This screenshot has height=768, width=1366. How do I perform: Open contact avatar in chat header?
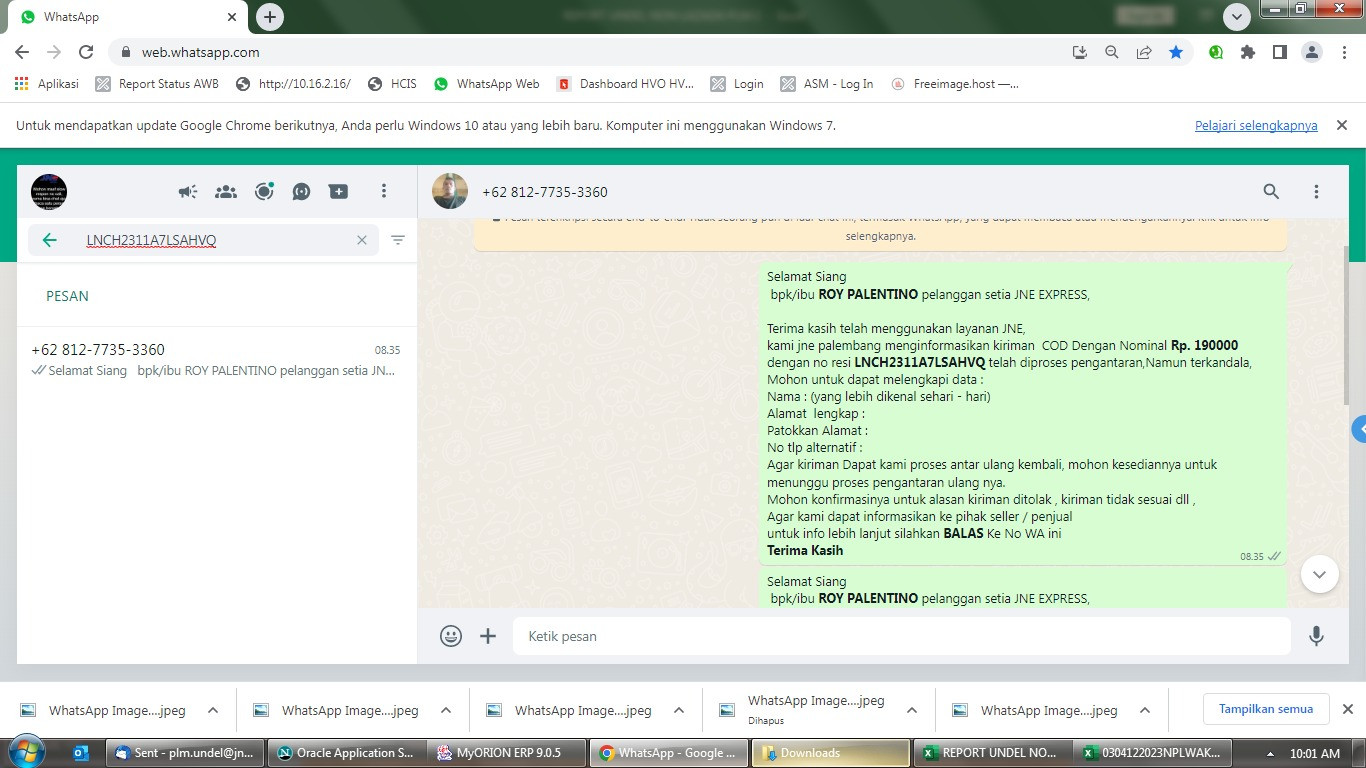coord(450,191)
